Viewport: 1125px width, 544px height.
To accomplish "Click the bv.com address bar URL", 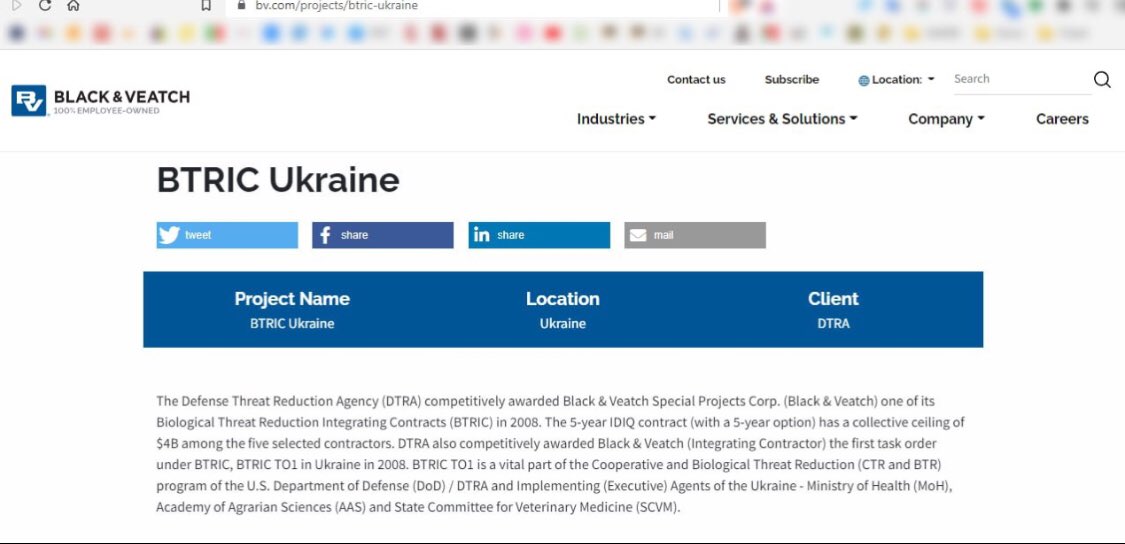I will point(336,6).
